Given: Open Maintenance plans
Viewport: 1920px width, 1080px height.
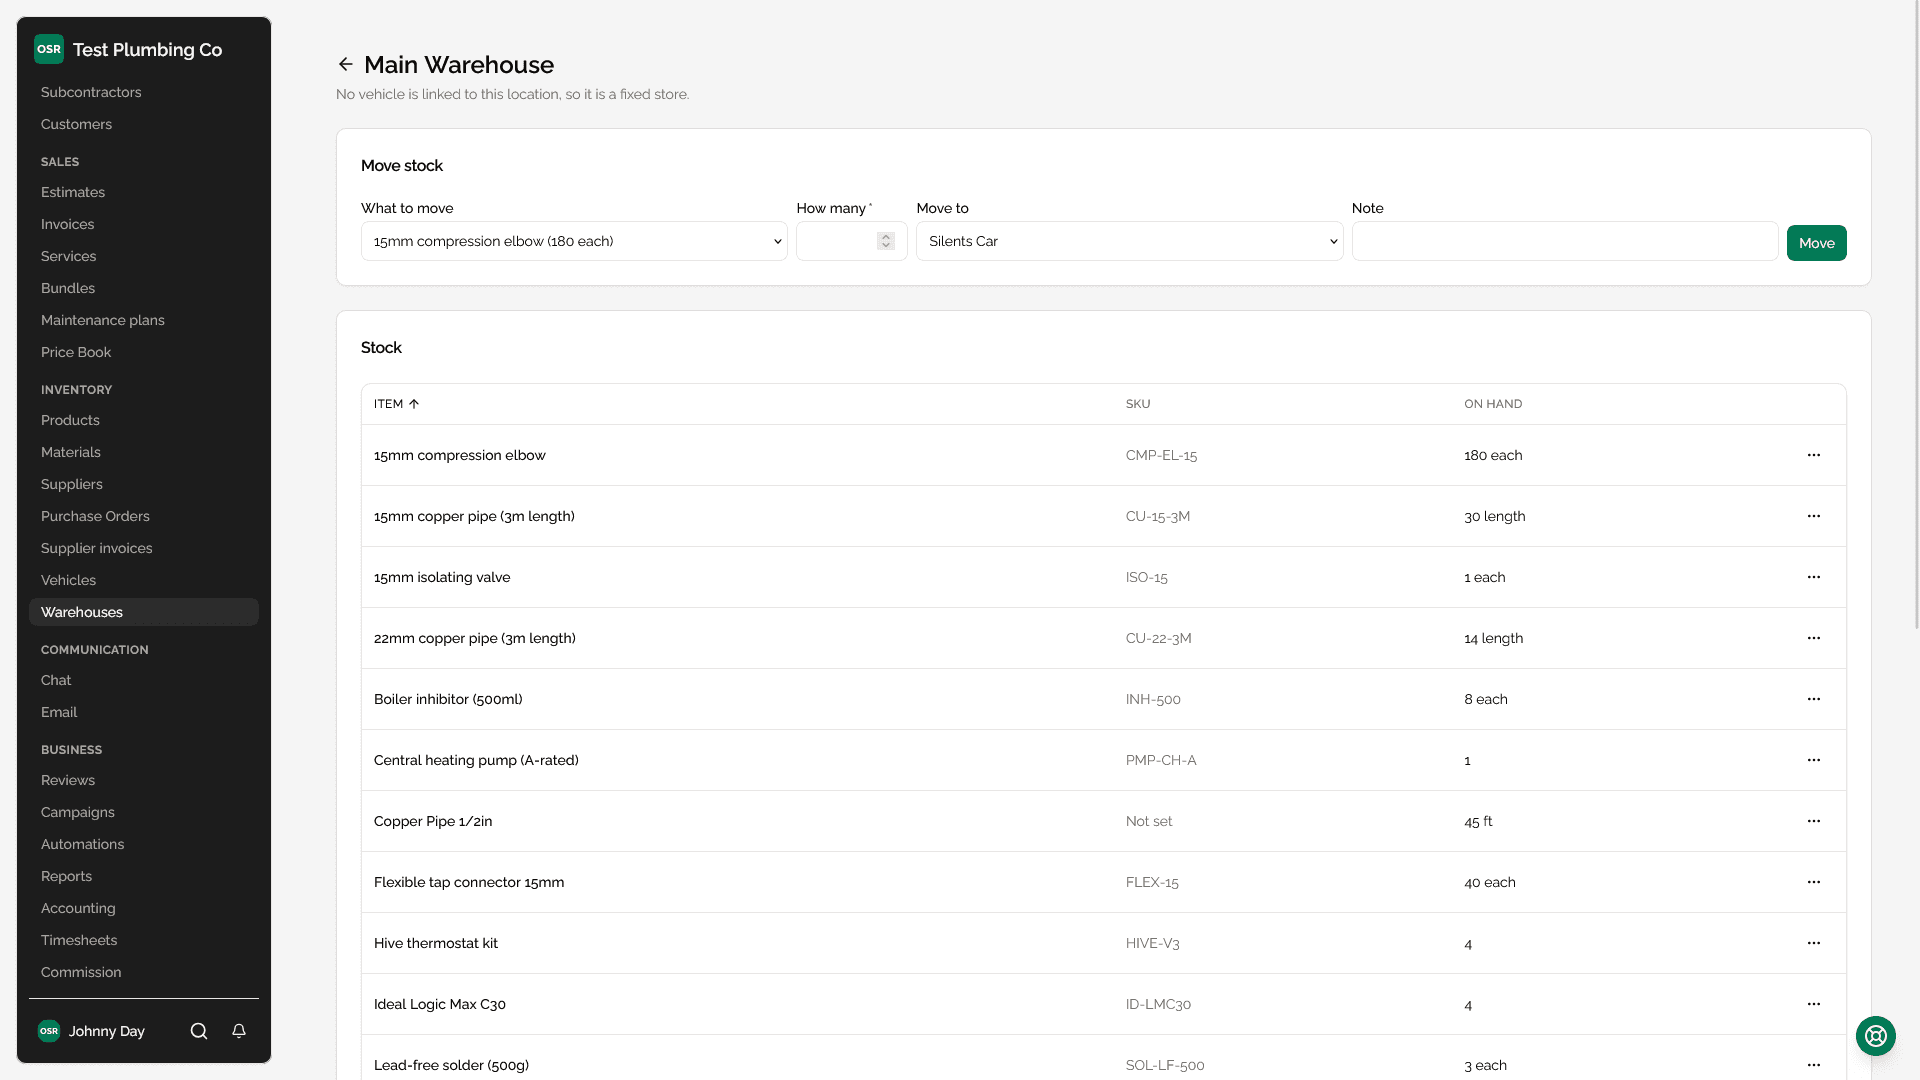Looking at the screenshot, I should click(103, 320).
